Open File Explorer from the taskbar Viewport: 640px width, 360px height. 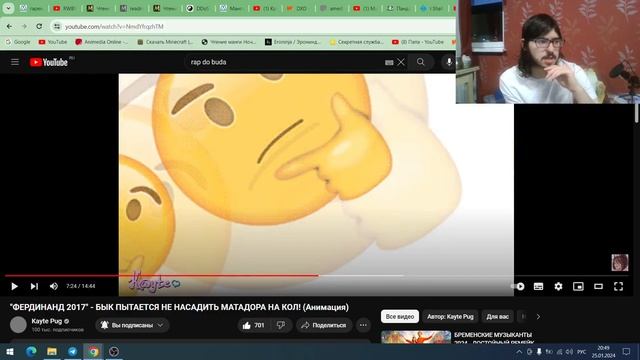52,351
